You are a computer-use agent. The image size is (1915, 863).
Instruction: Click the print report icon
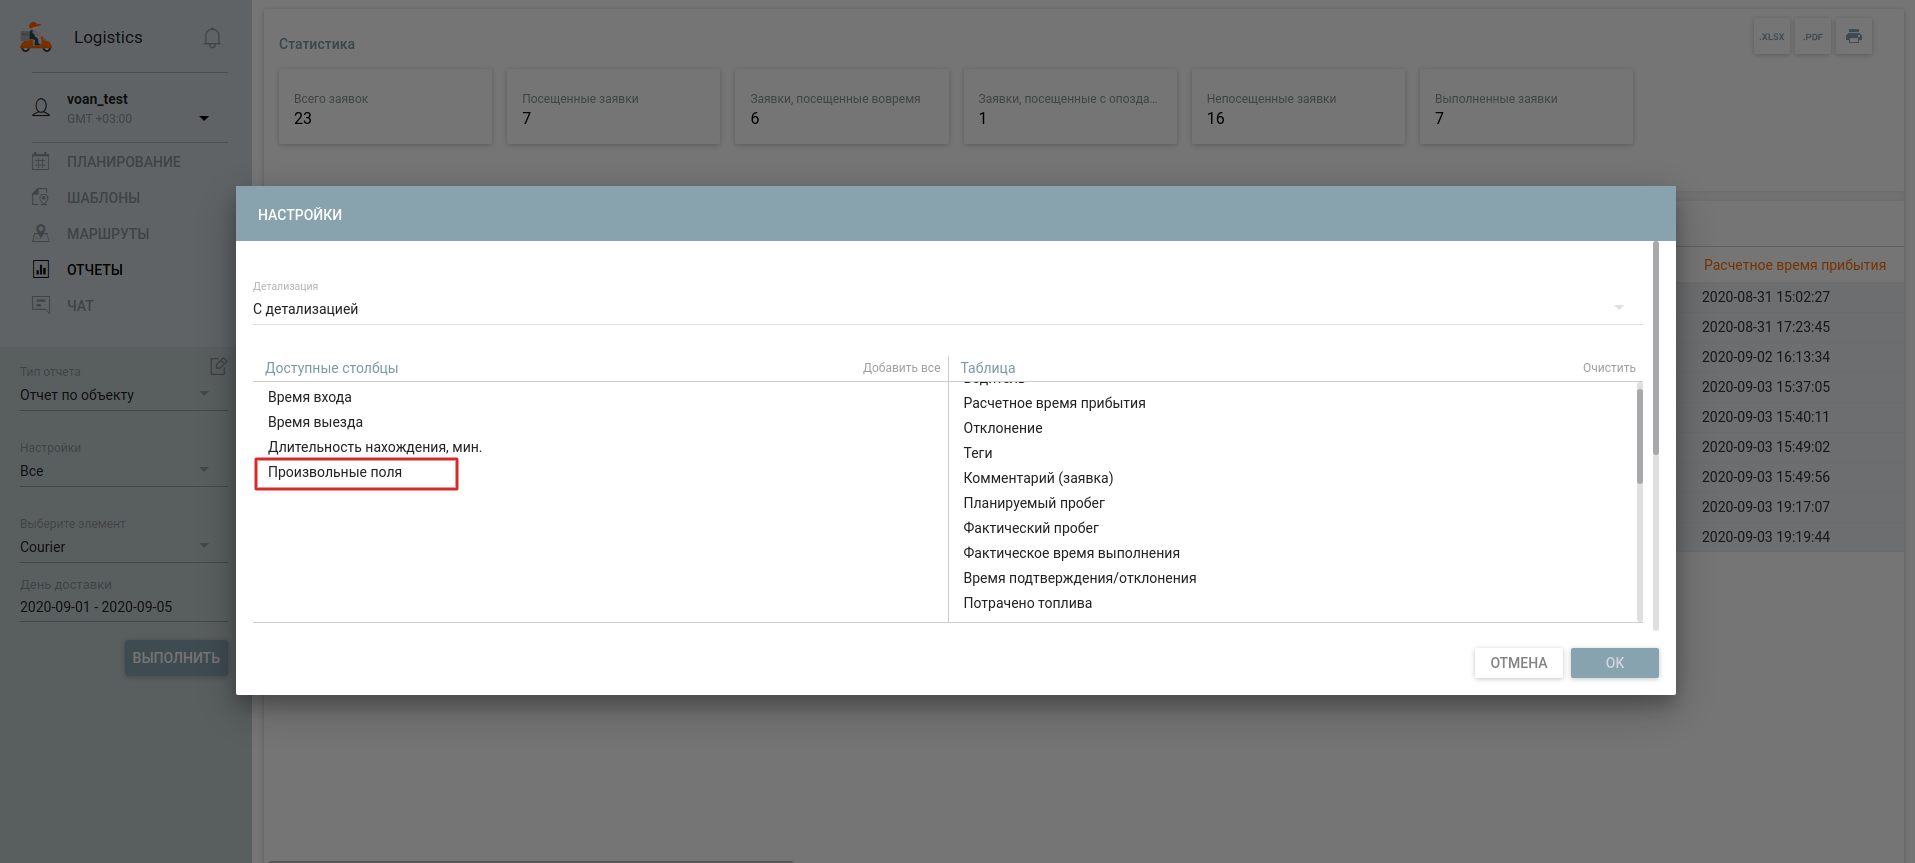[x=1854, y=37]
